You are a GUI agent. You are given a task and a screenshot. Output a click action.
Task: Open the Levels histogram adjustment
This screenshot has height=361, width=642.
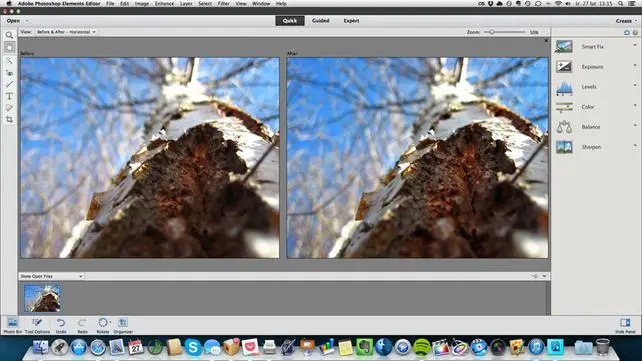(564, 87)
